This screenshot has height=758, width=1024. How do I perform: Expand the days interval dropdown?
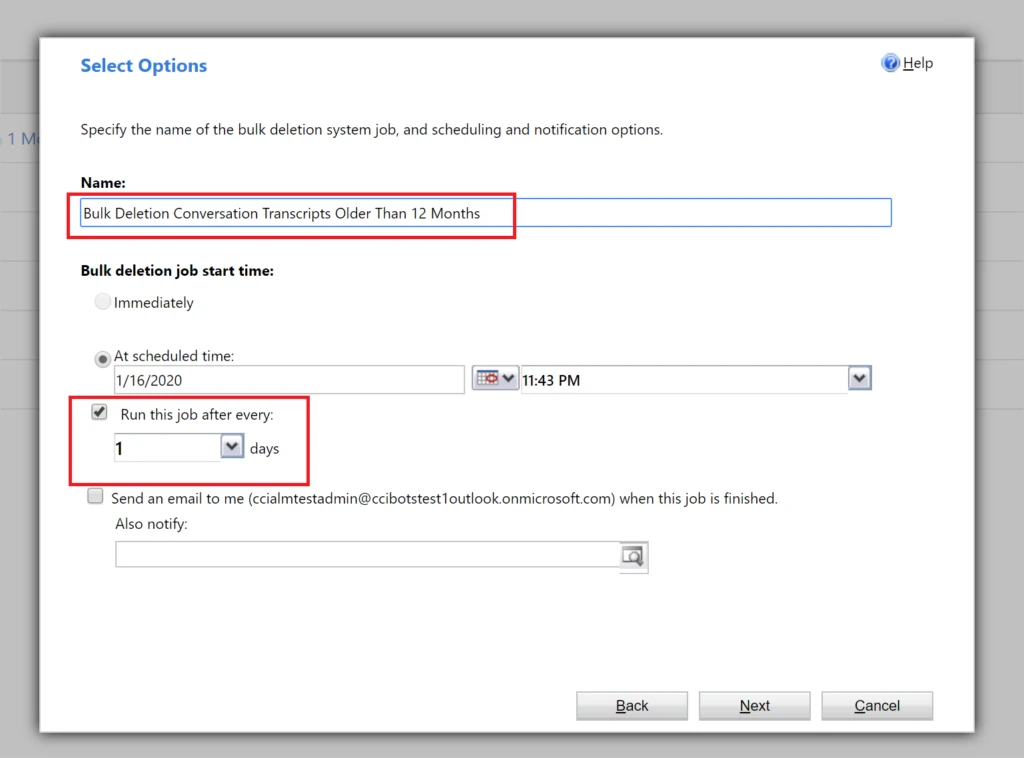pyautogui.click(x=232, y=447)
